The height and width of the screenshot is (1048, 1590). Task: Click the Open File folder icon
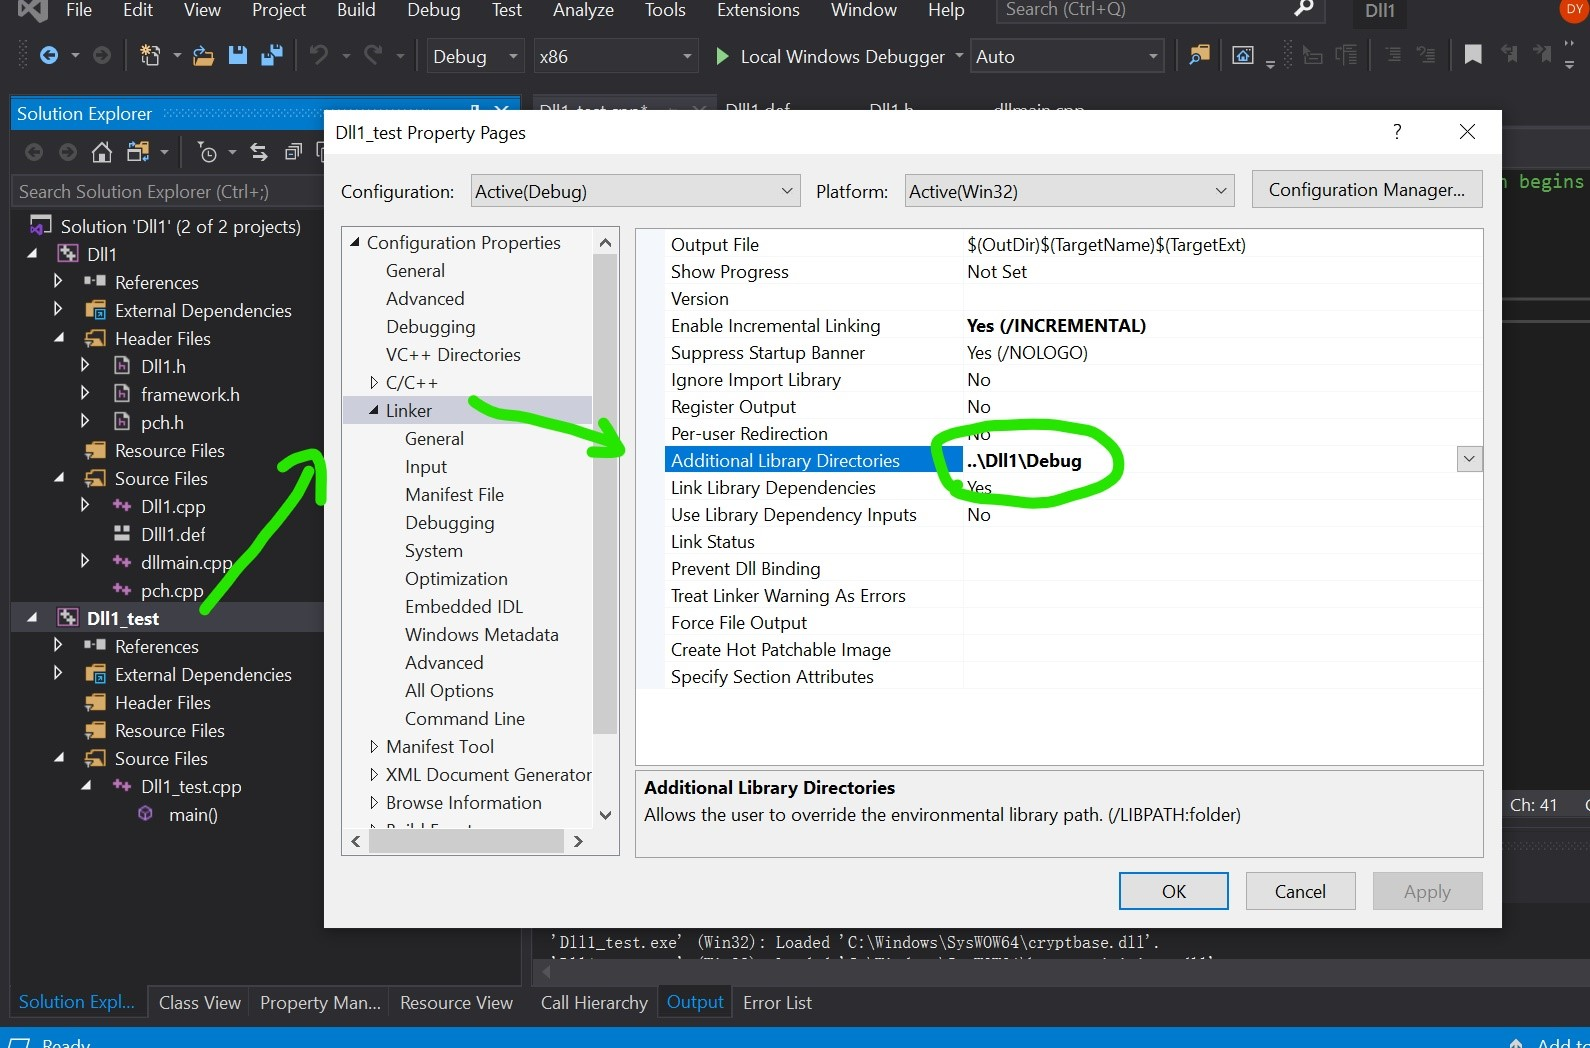coord(203,56)
